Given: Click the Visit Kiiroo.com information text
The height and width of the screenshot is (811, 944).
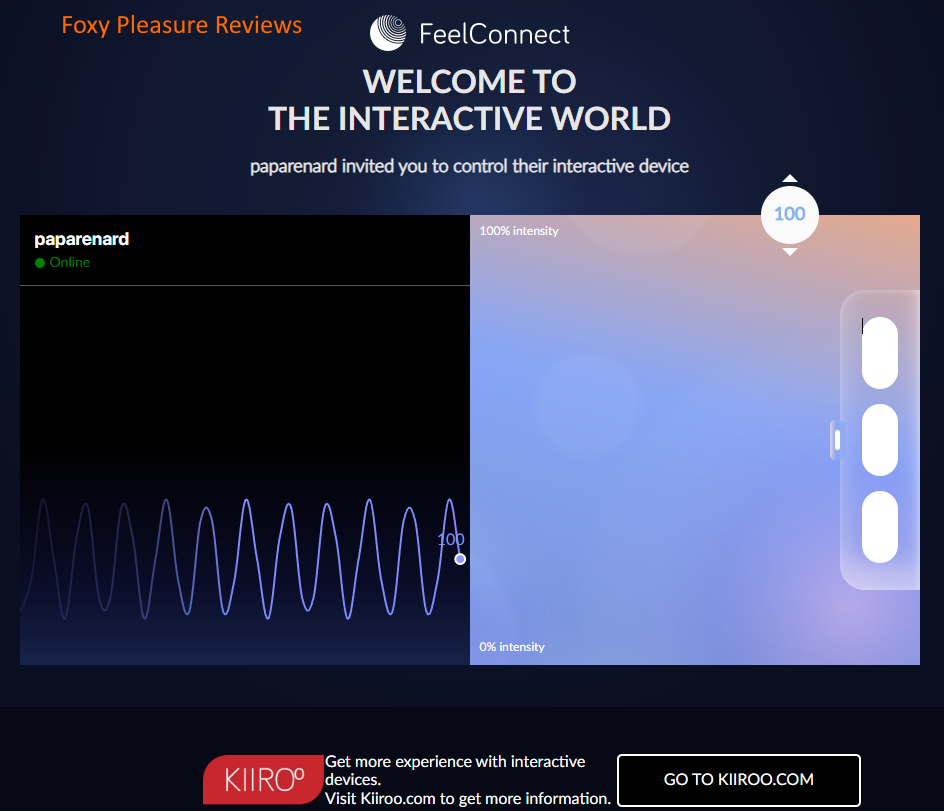Looking at the screenshot, I should (468, 798).
